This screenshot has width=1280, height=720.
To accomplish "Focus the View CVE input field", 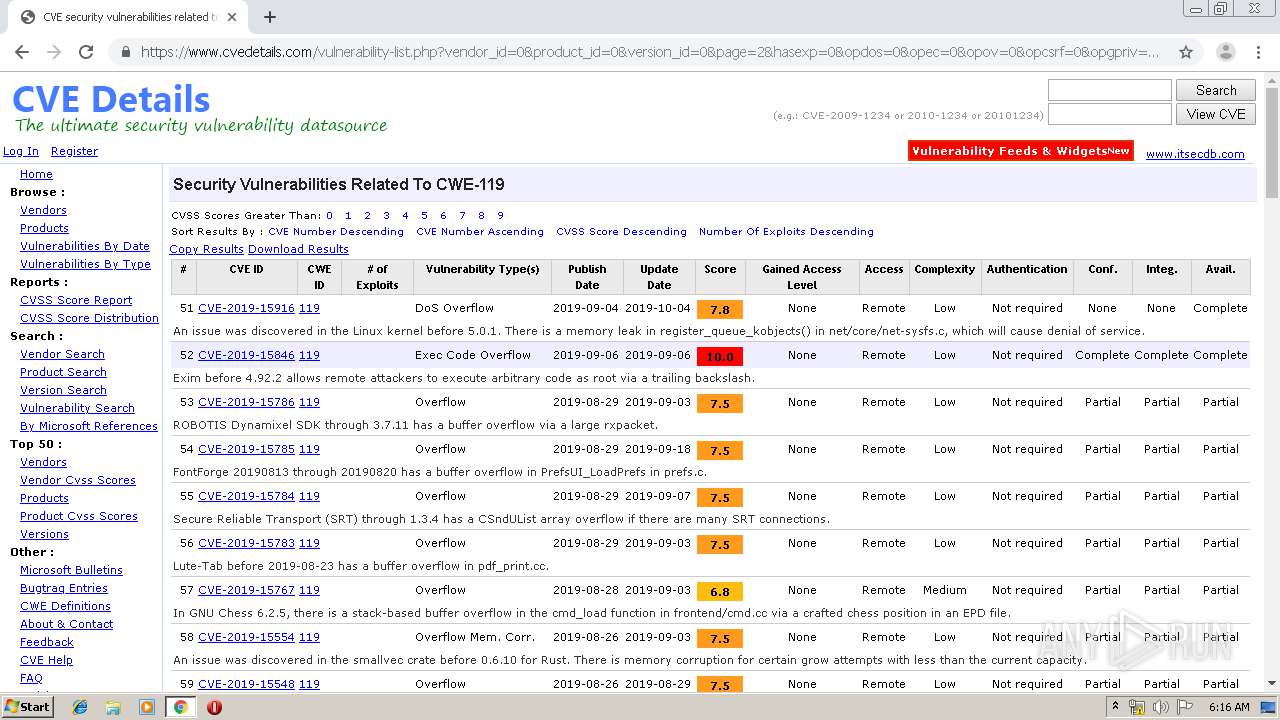I will pyautogui.click(x=1109, y=114).
